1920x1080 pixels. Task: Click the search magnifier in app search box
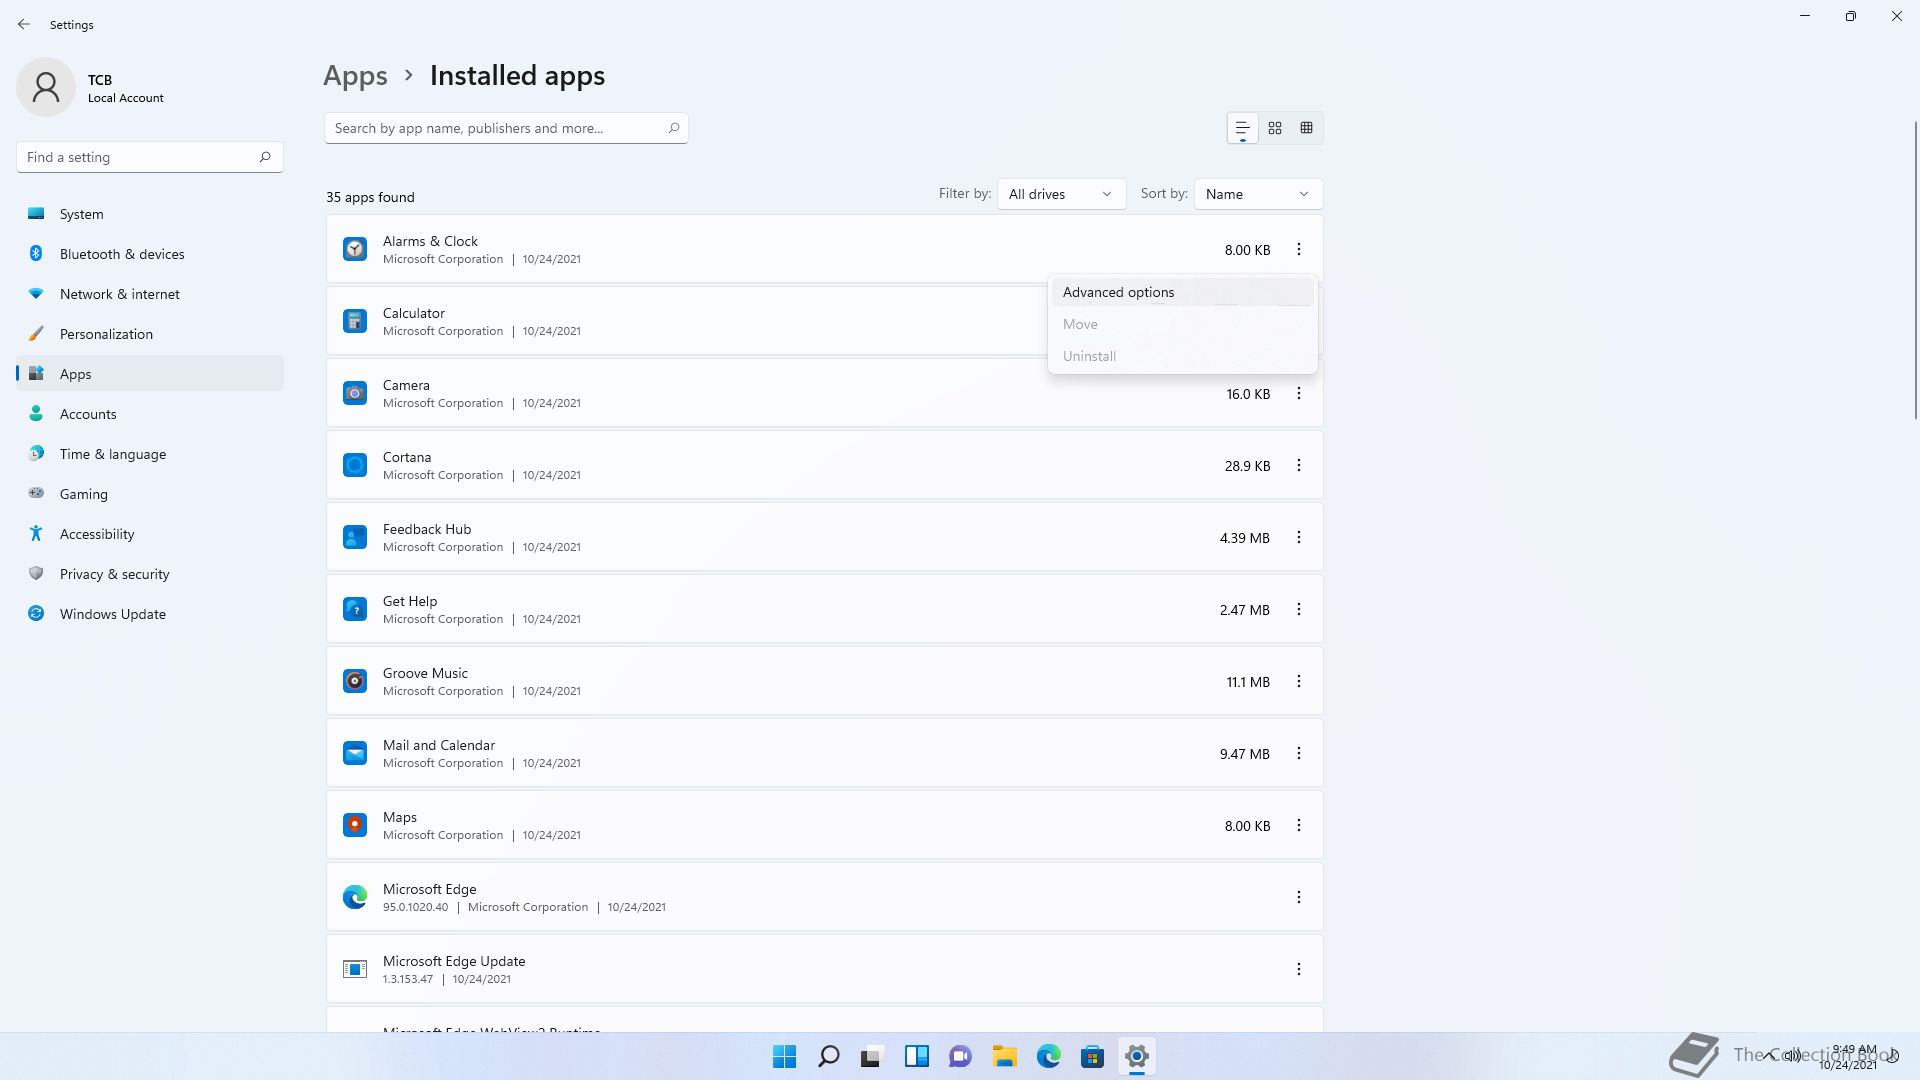[674, 128]
